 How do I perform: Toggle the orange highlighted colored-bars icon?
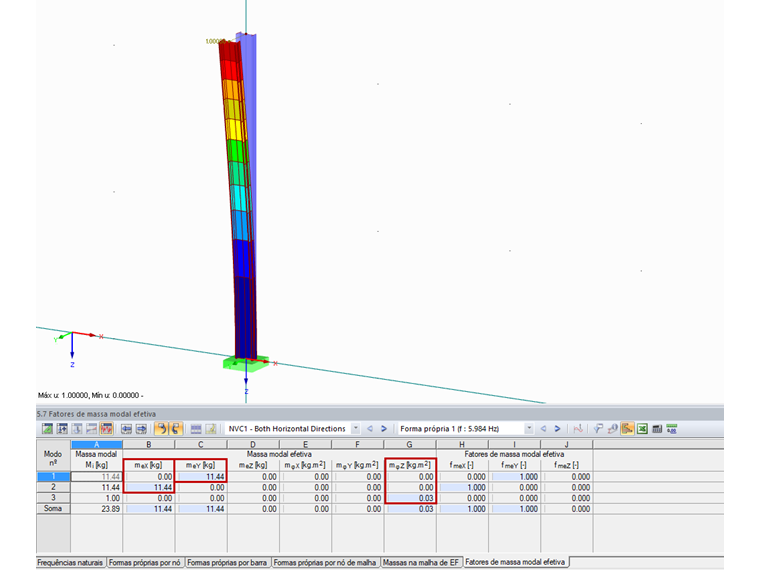[627, 429]
